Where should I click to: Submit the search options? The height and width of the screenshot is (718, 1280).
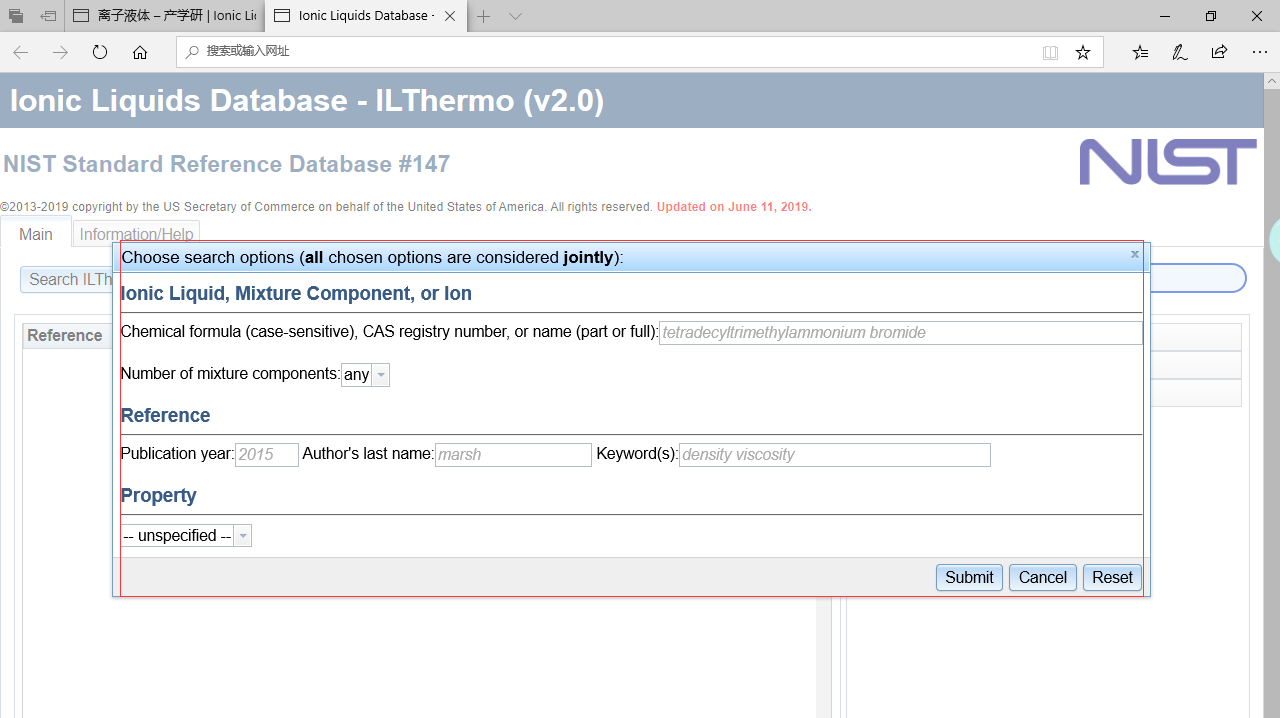click(969, 577)
